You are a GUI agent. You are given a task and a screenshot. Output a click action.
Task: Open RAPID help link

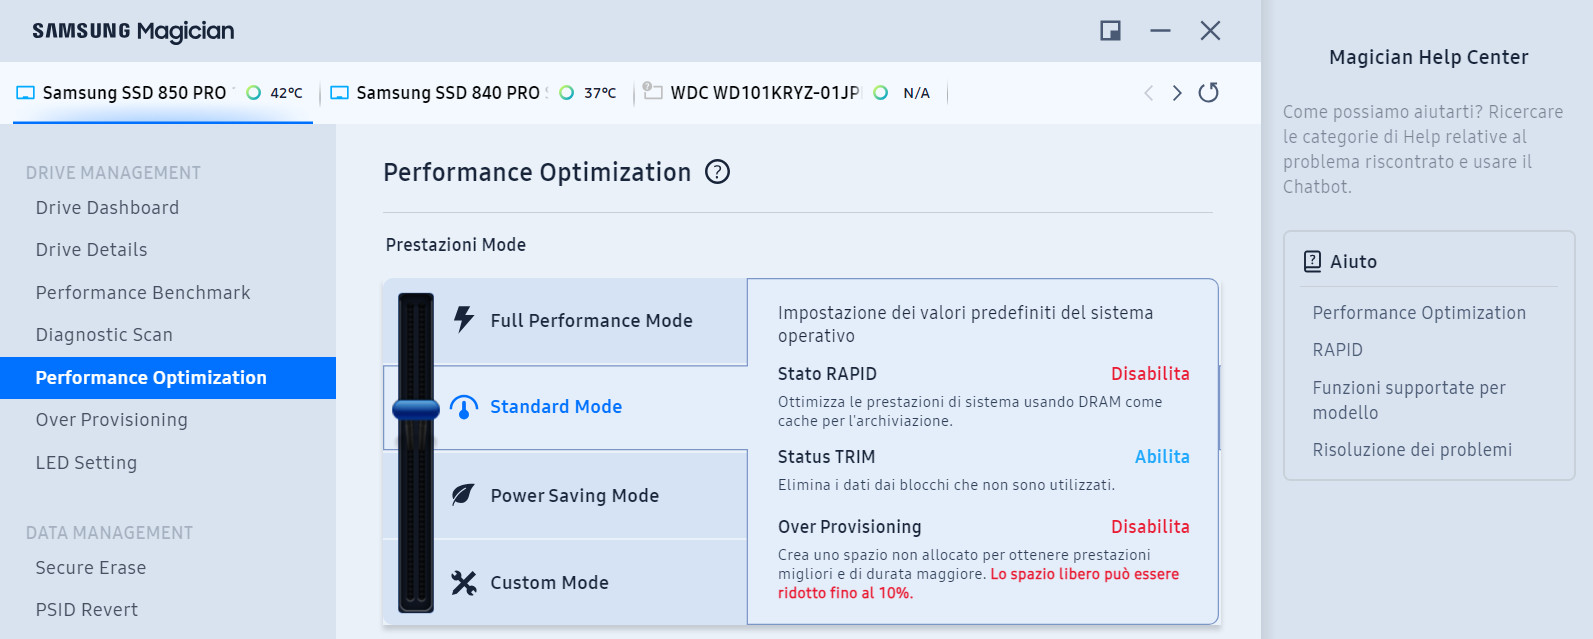click(1337, 350)
